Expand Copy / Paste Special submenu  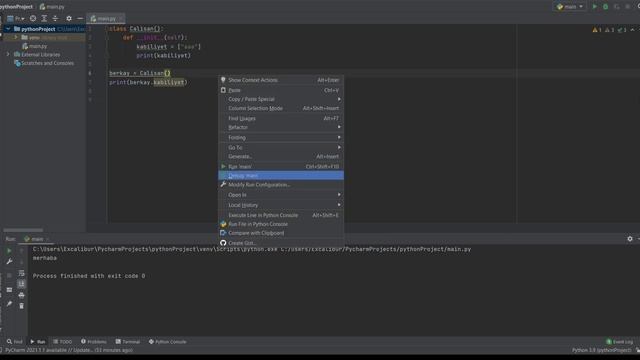(281, 99)
